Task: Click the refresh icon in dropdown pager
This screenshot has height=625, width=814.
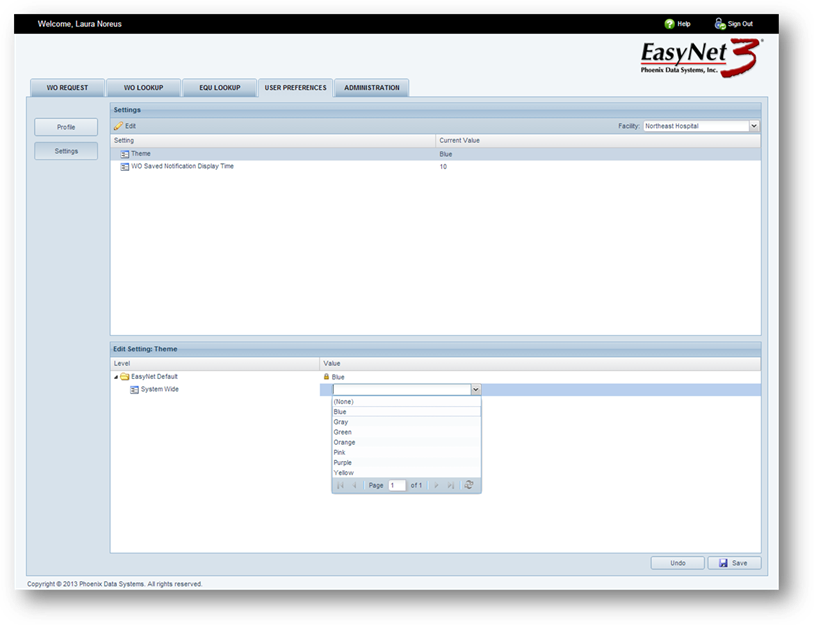Action: coord(469,485)
